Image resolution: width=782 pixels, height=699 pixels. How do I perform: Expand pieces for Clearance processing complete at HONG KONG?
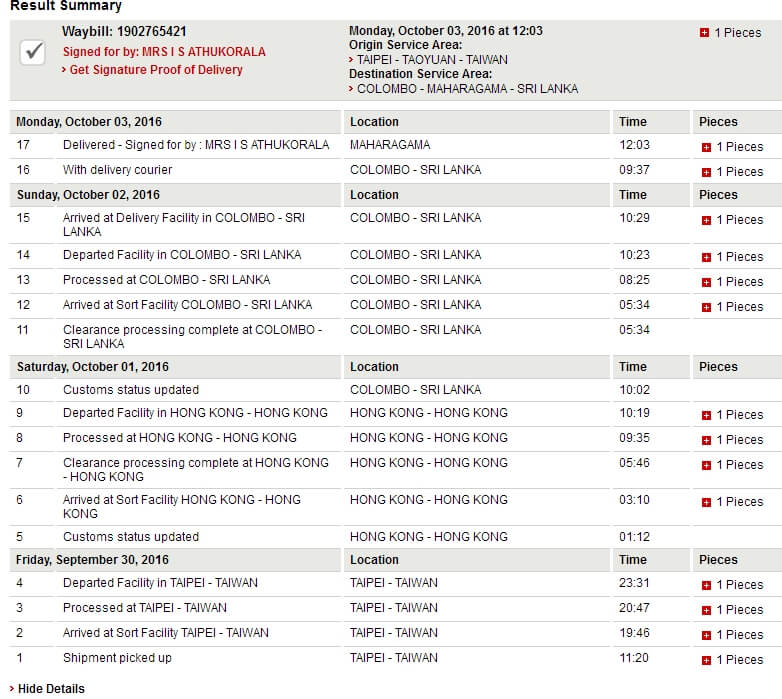click(706, 465)
